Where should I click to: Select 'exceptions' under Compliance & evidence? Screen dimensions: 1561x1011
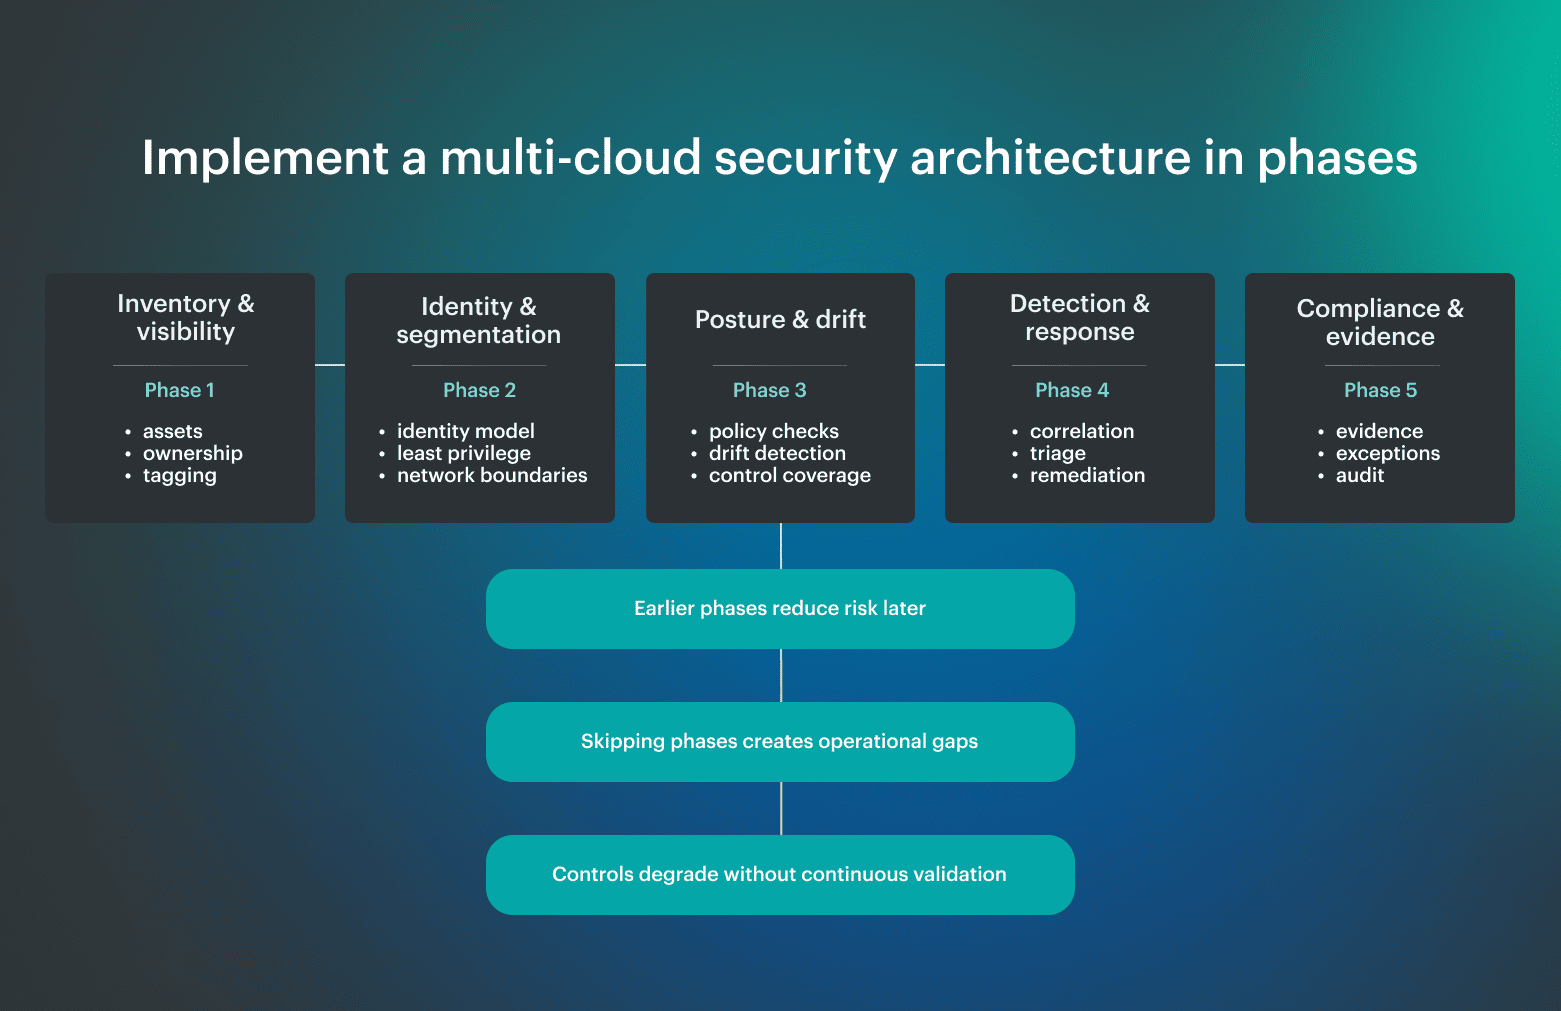coord(1388,453)
